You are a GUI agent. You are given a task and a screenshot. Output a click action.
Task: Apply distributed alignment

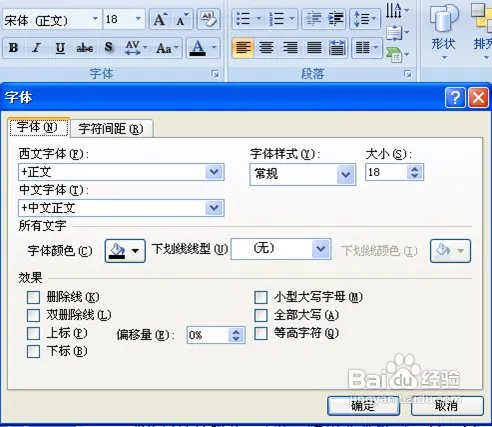pos(337,48)
